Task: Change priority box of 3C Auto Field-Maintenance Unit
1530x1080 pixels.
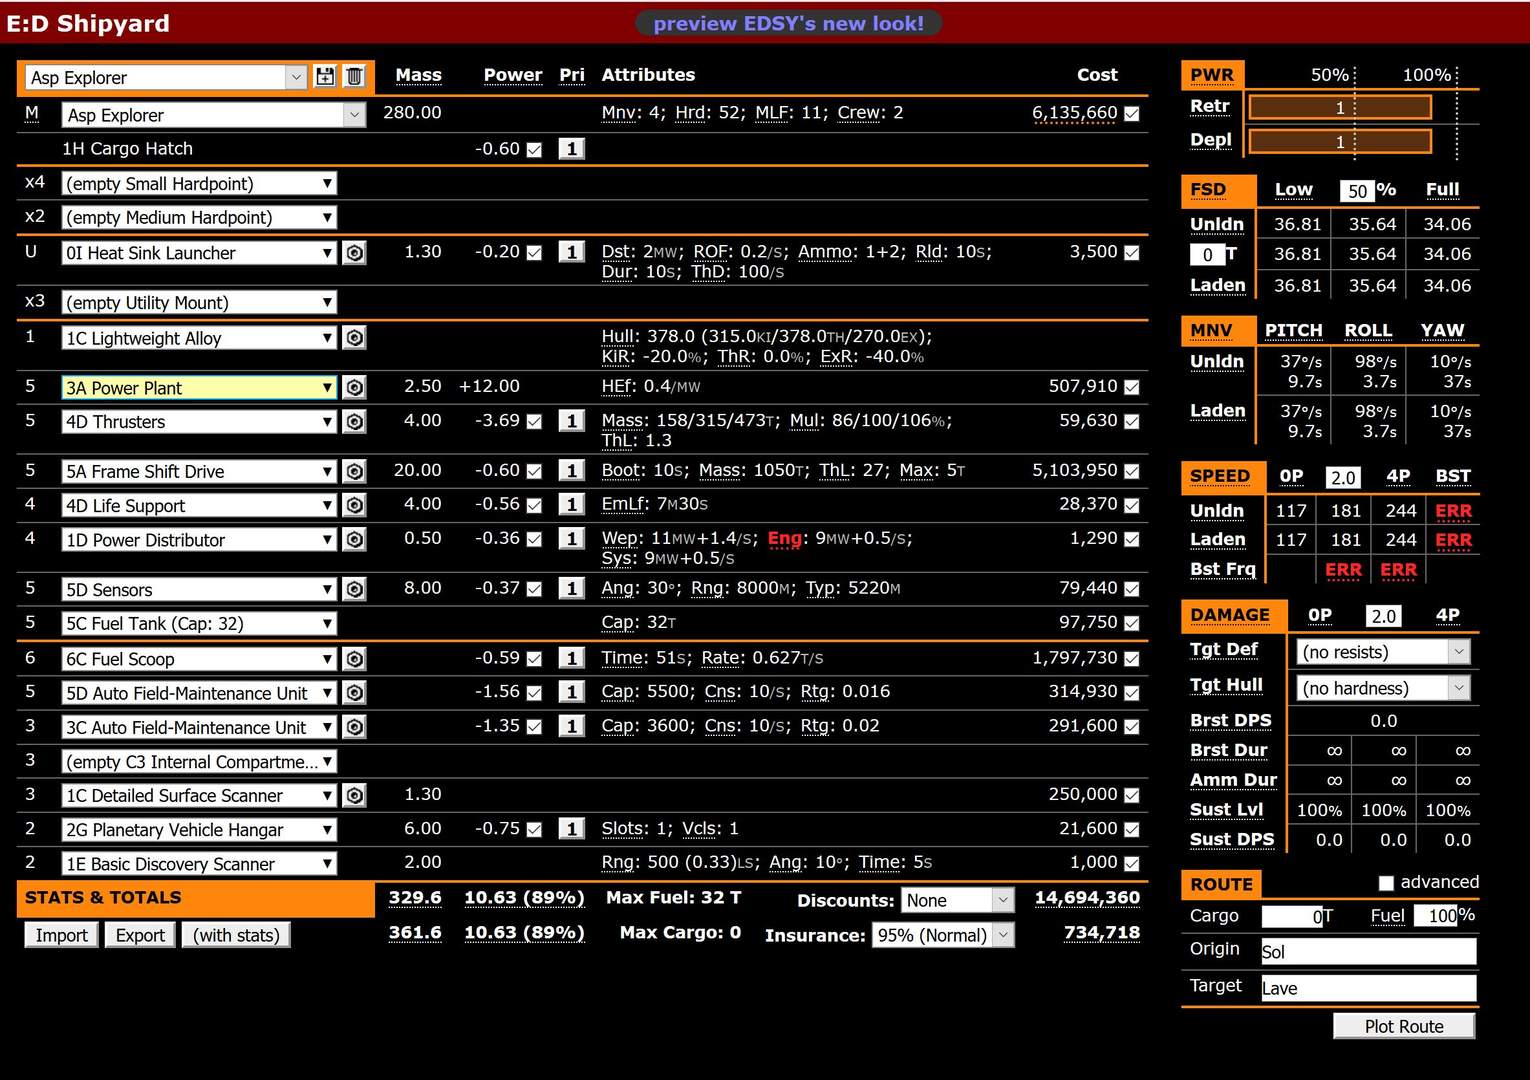Action: click(x=571, y=726)
